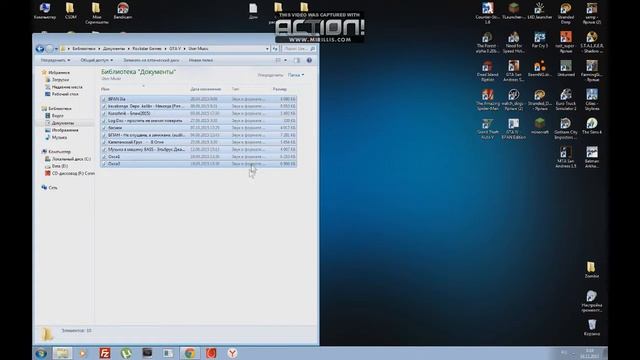The height and width of the screenshot is (360, 640).
Task: Select Rockstar Games in the breadcrumb path
Action: (147, 49)
